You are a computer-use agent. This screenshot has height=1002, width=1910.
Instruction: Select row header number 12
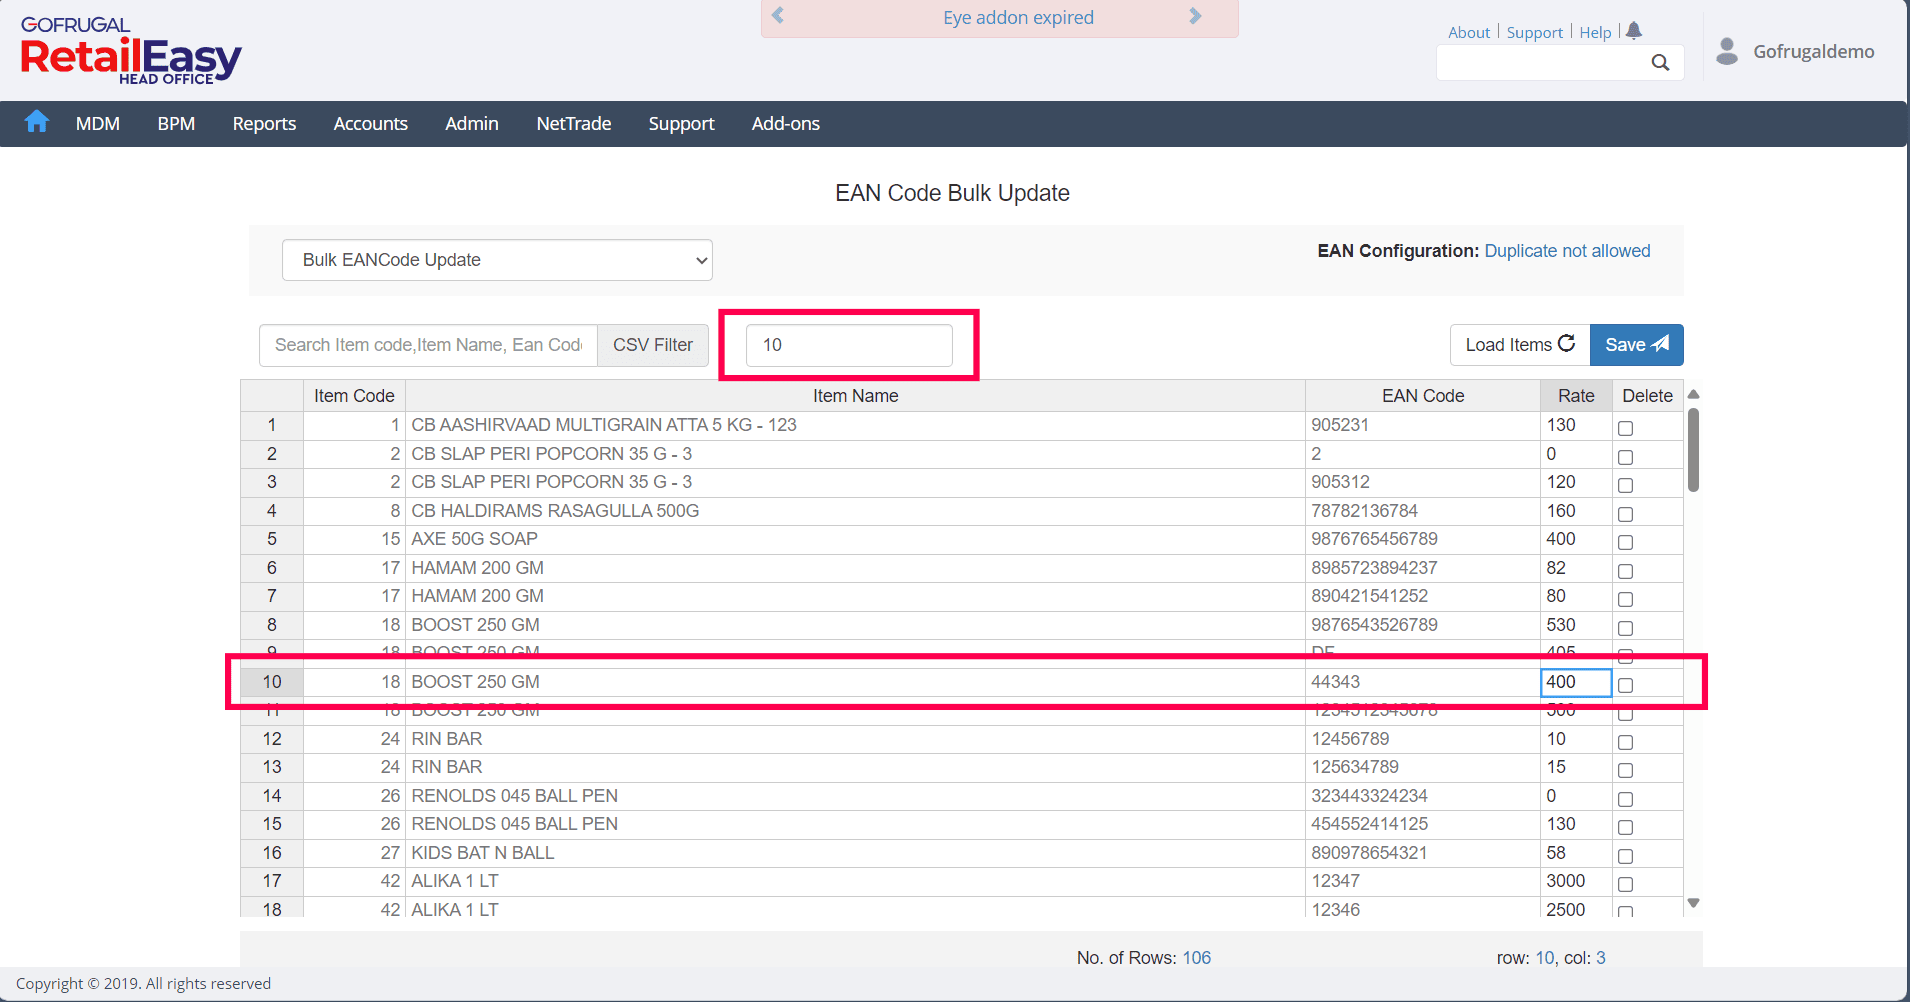point(272,739)
